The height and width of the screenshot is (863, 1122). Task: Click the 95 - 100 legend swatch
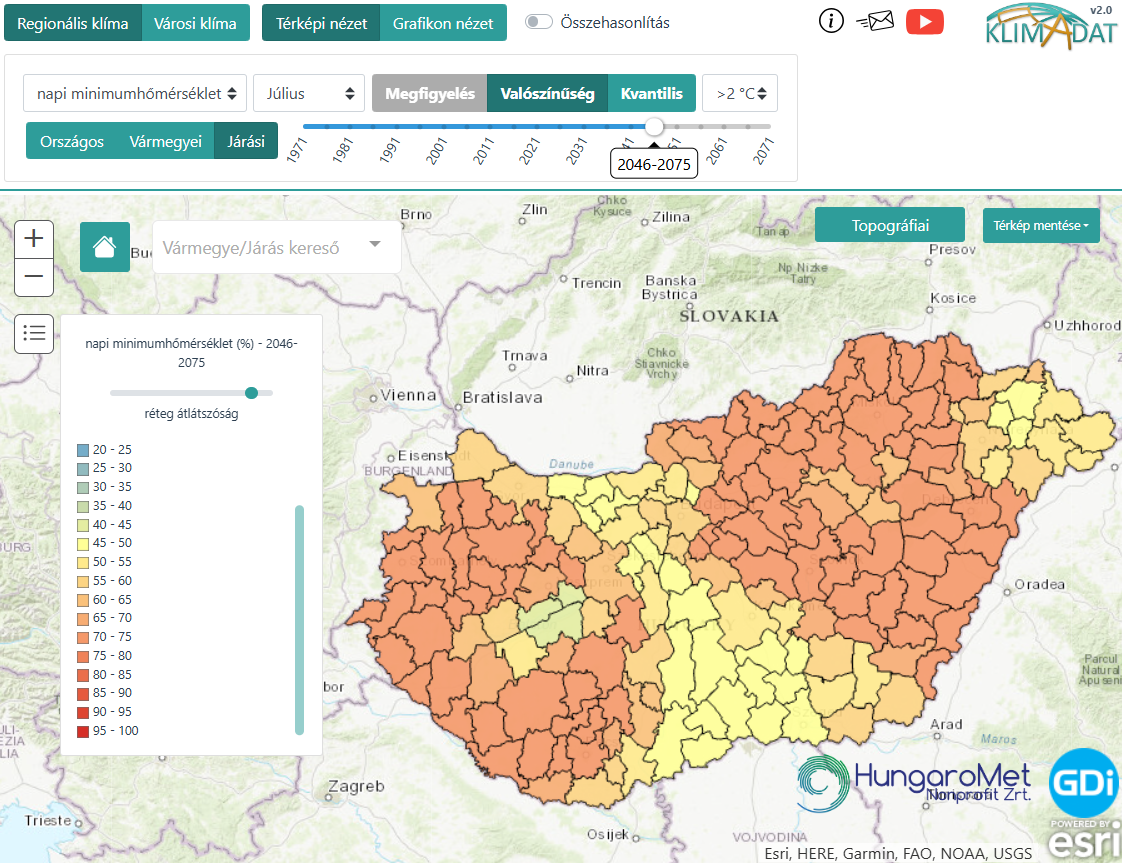point(83,731)
